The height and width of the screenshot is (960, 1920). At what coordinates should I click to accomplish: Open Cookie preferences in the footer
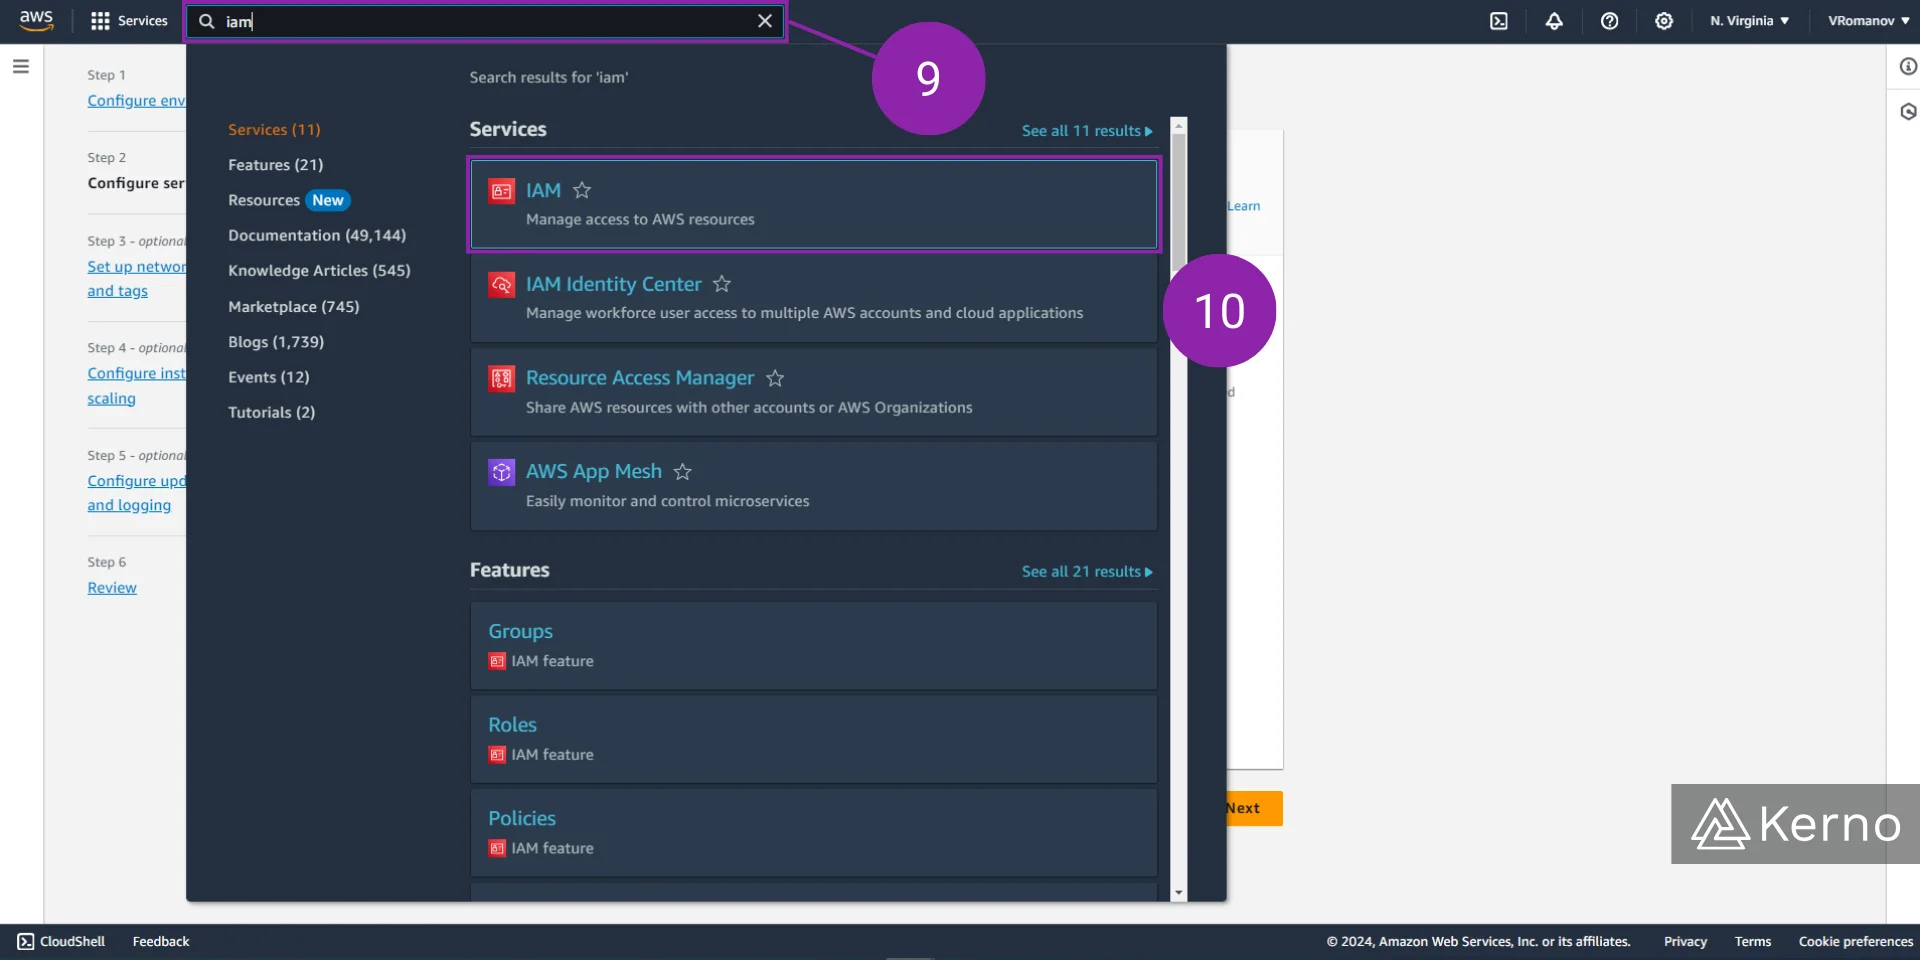tap(1856, 942)
